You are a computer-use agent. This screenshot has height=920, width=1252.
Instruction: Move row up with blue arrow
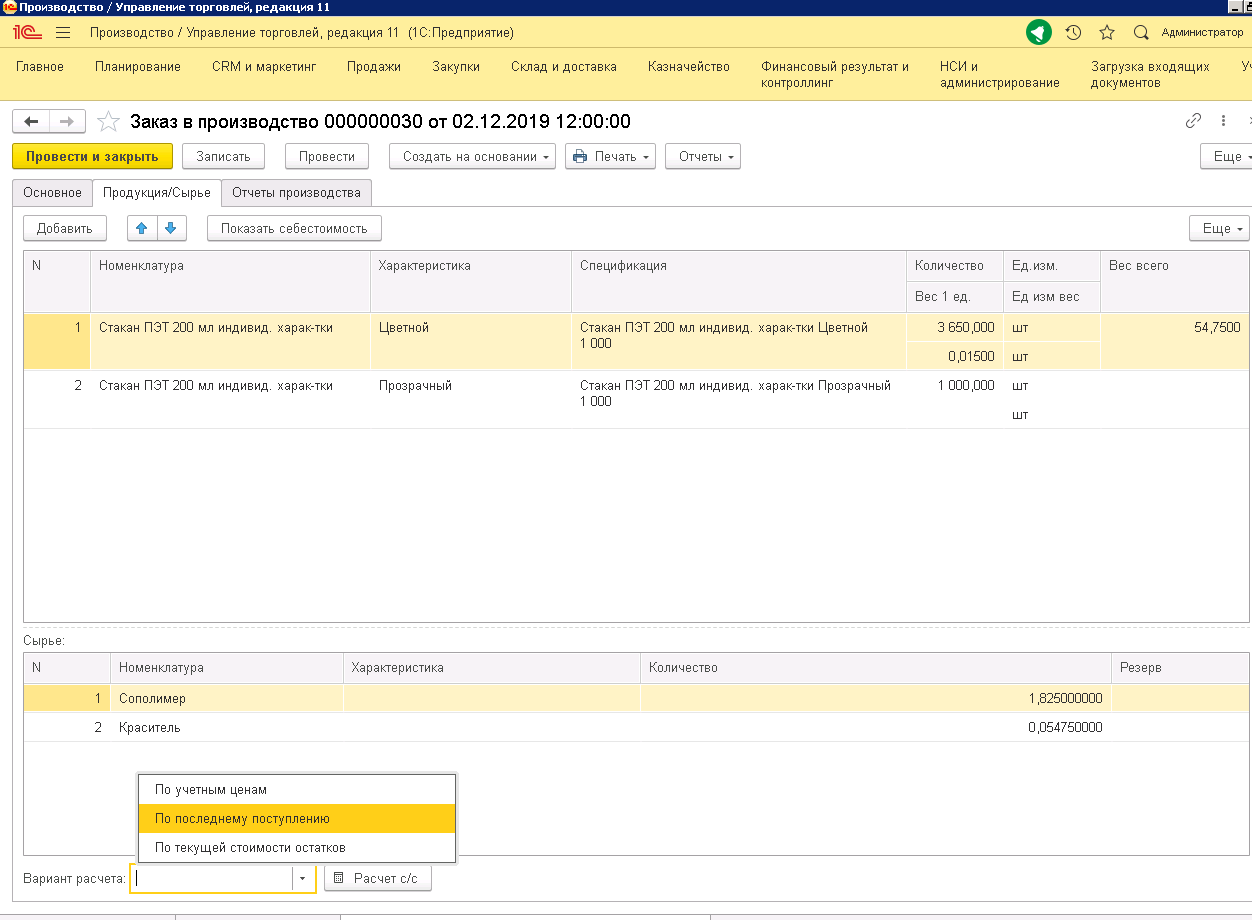point(142,229)
